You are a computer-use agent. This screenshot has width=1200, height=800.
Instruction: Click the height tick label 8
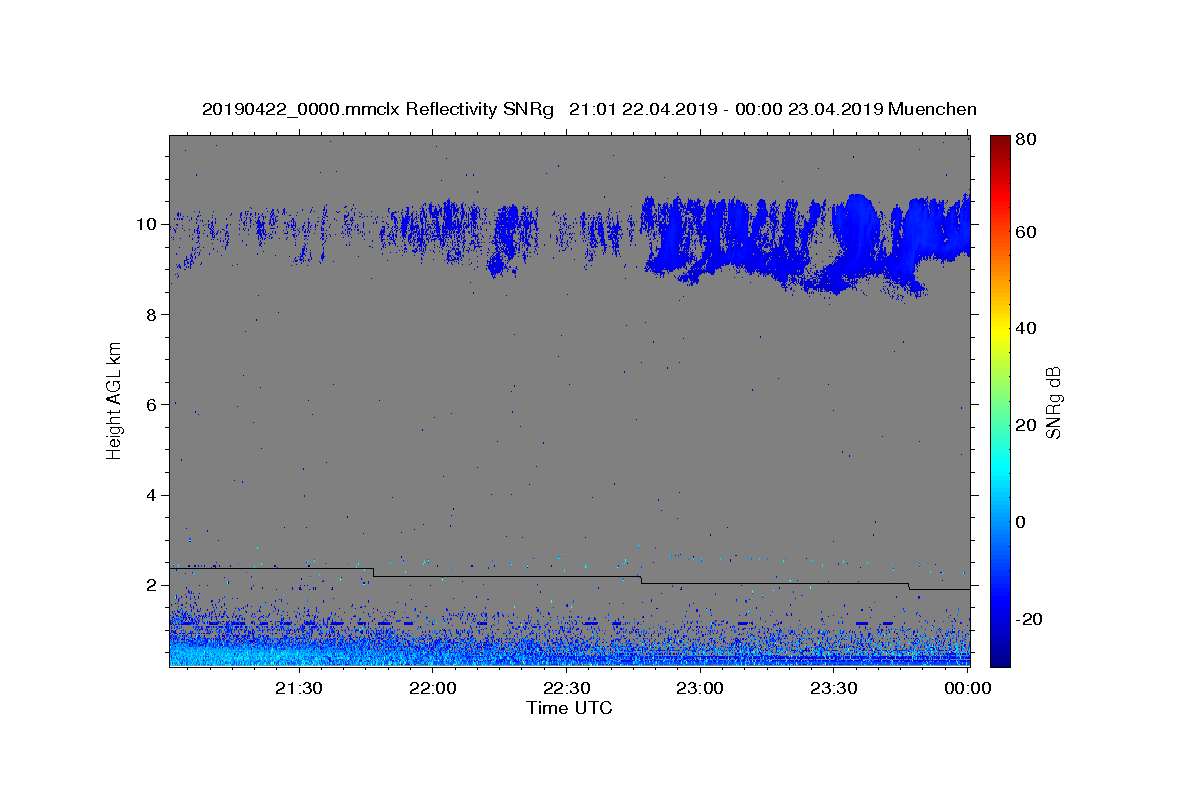151,314
